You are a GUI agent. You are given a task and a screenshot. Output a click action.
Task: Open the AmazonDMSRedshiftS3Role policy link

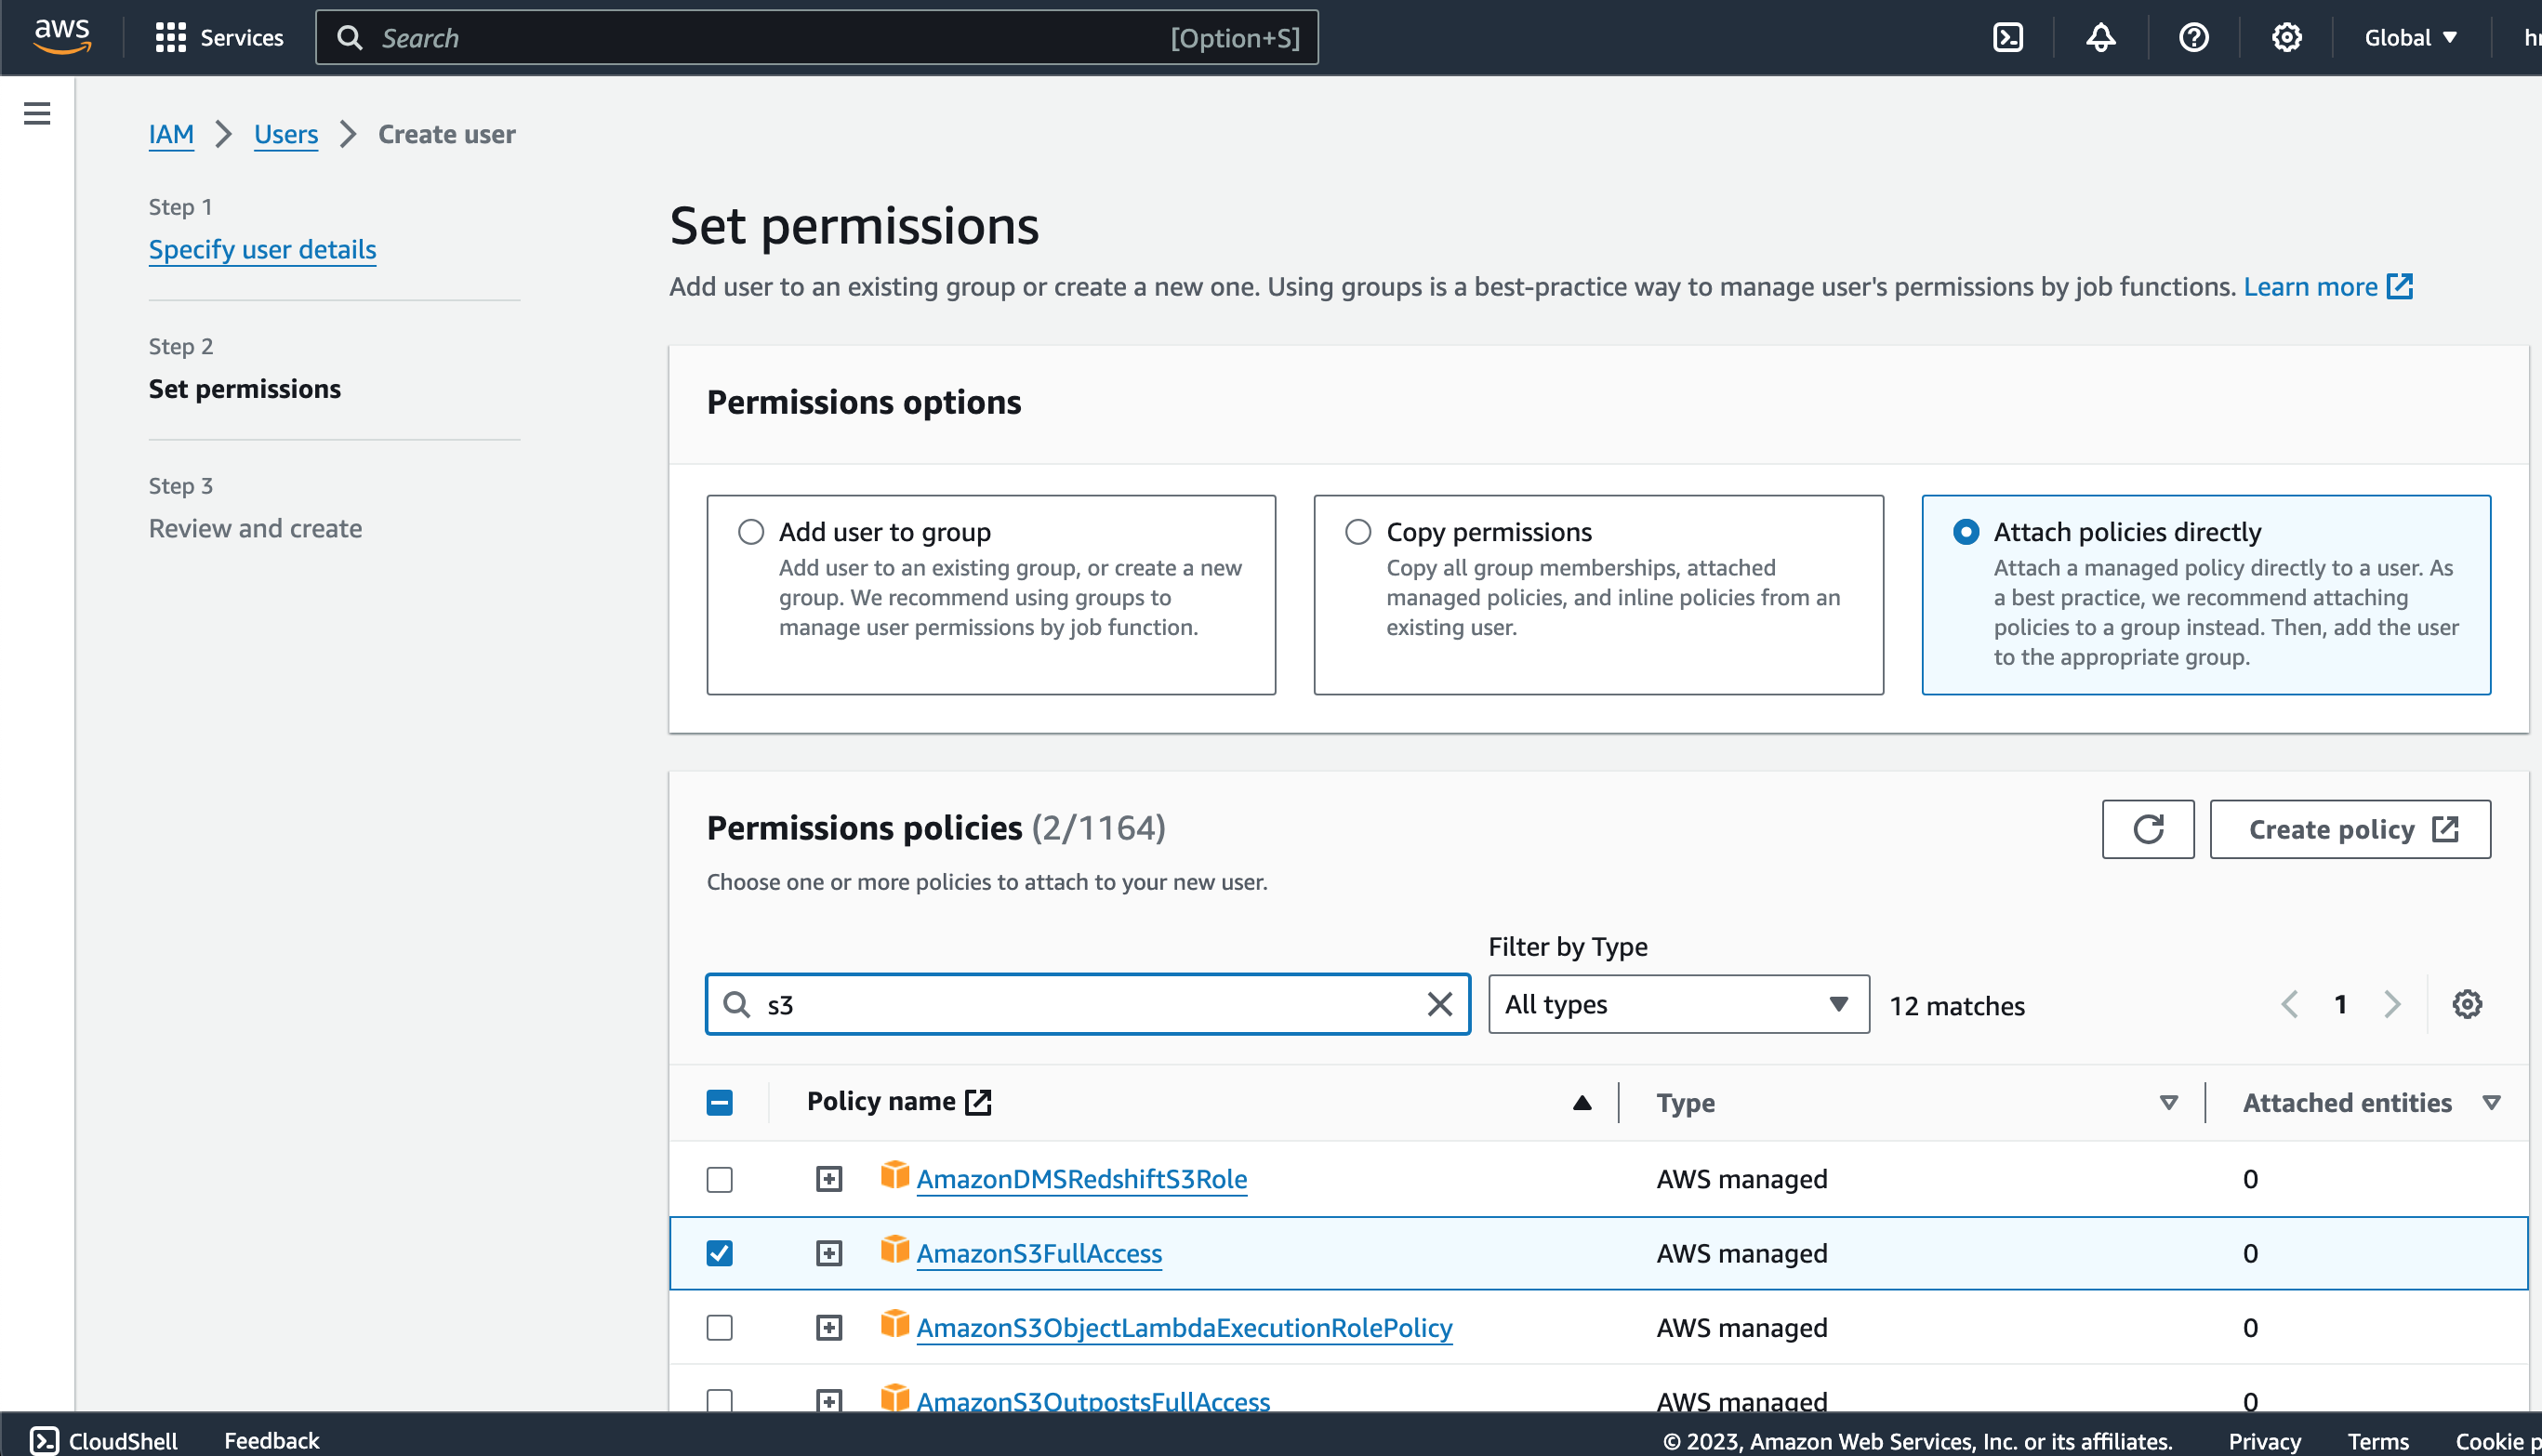click(1082, 1180)
